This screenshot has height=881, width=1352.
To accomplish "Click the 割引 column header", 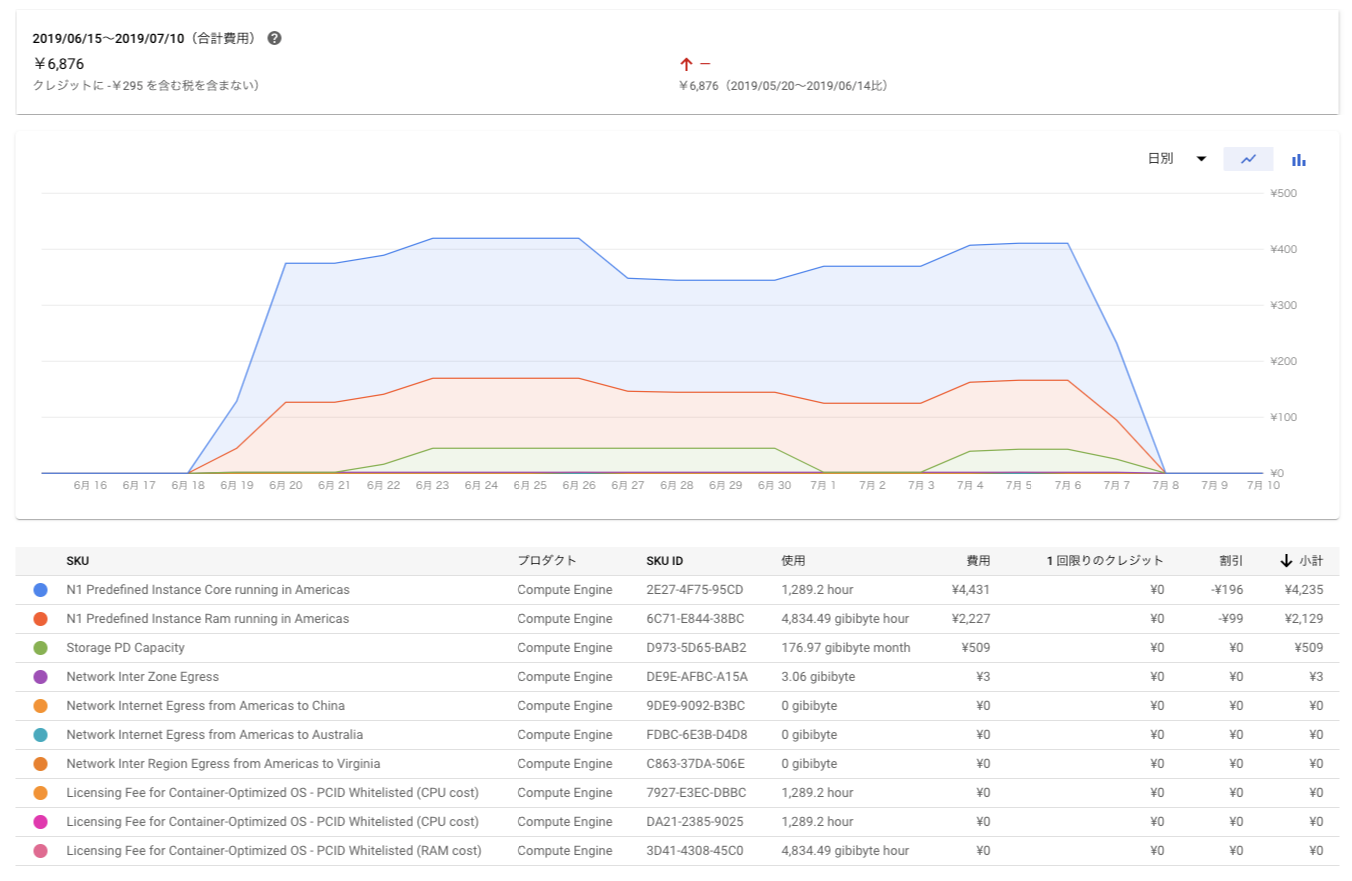I will pos(1231,561).
